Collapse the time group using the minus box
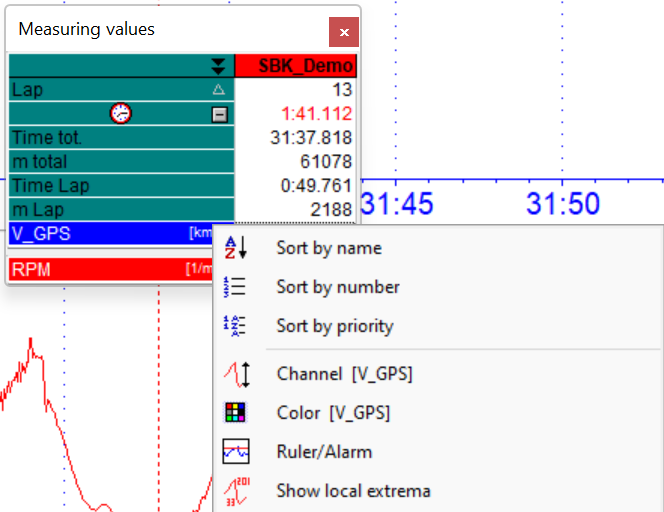 [220, 114]
